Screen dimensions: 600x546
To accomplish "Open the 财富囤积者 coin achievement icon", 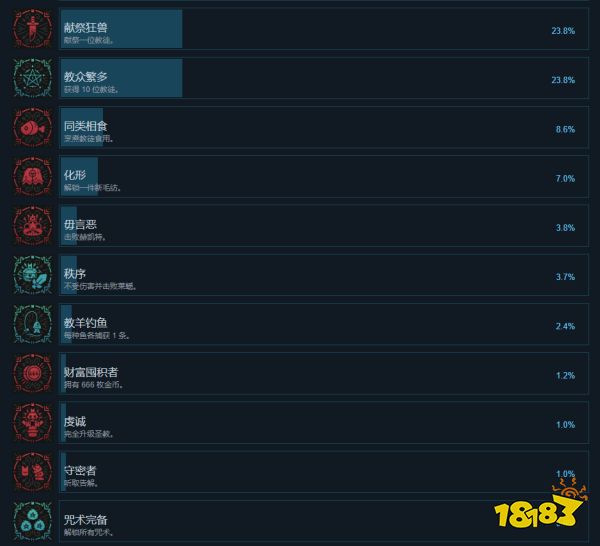I will (33, 373).
